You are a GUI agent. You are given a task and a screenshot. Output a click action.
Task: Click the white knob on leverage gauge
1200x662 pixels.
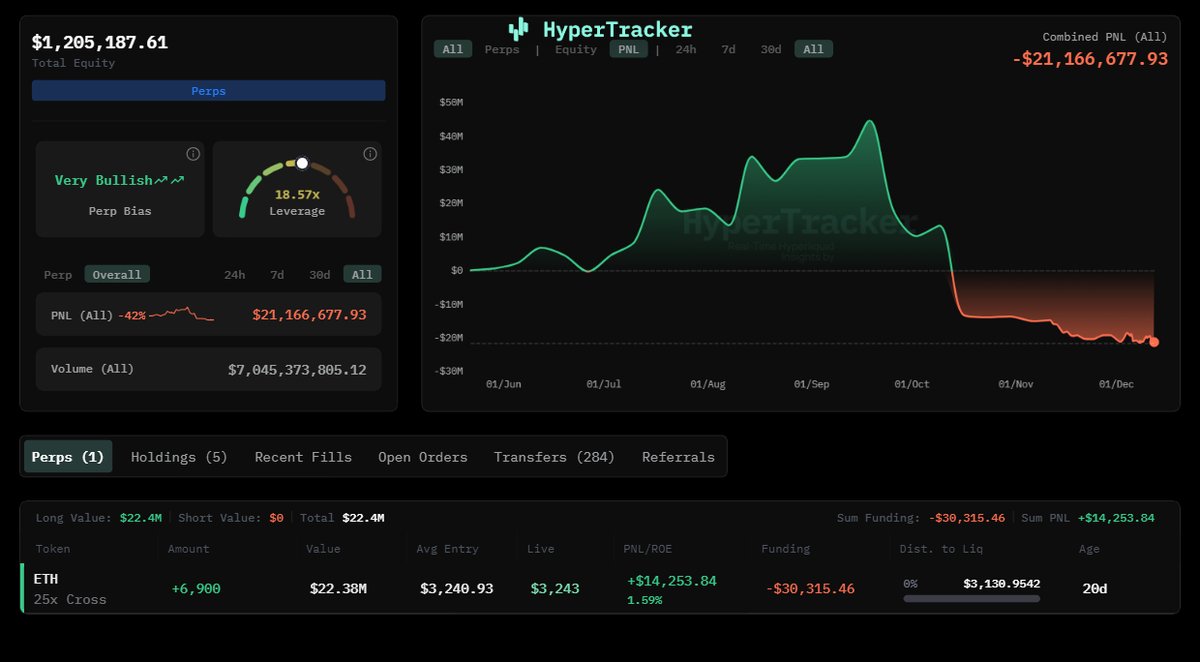(302, 163)
